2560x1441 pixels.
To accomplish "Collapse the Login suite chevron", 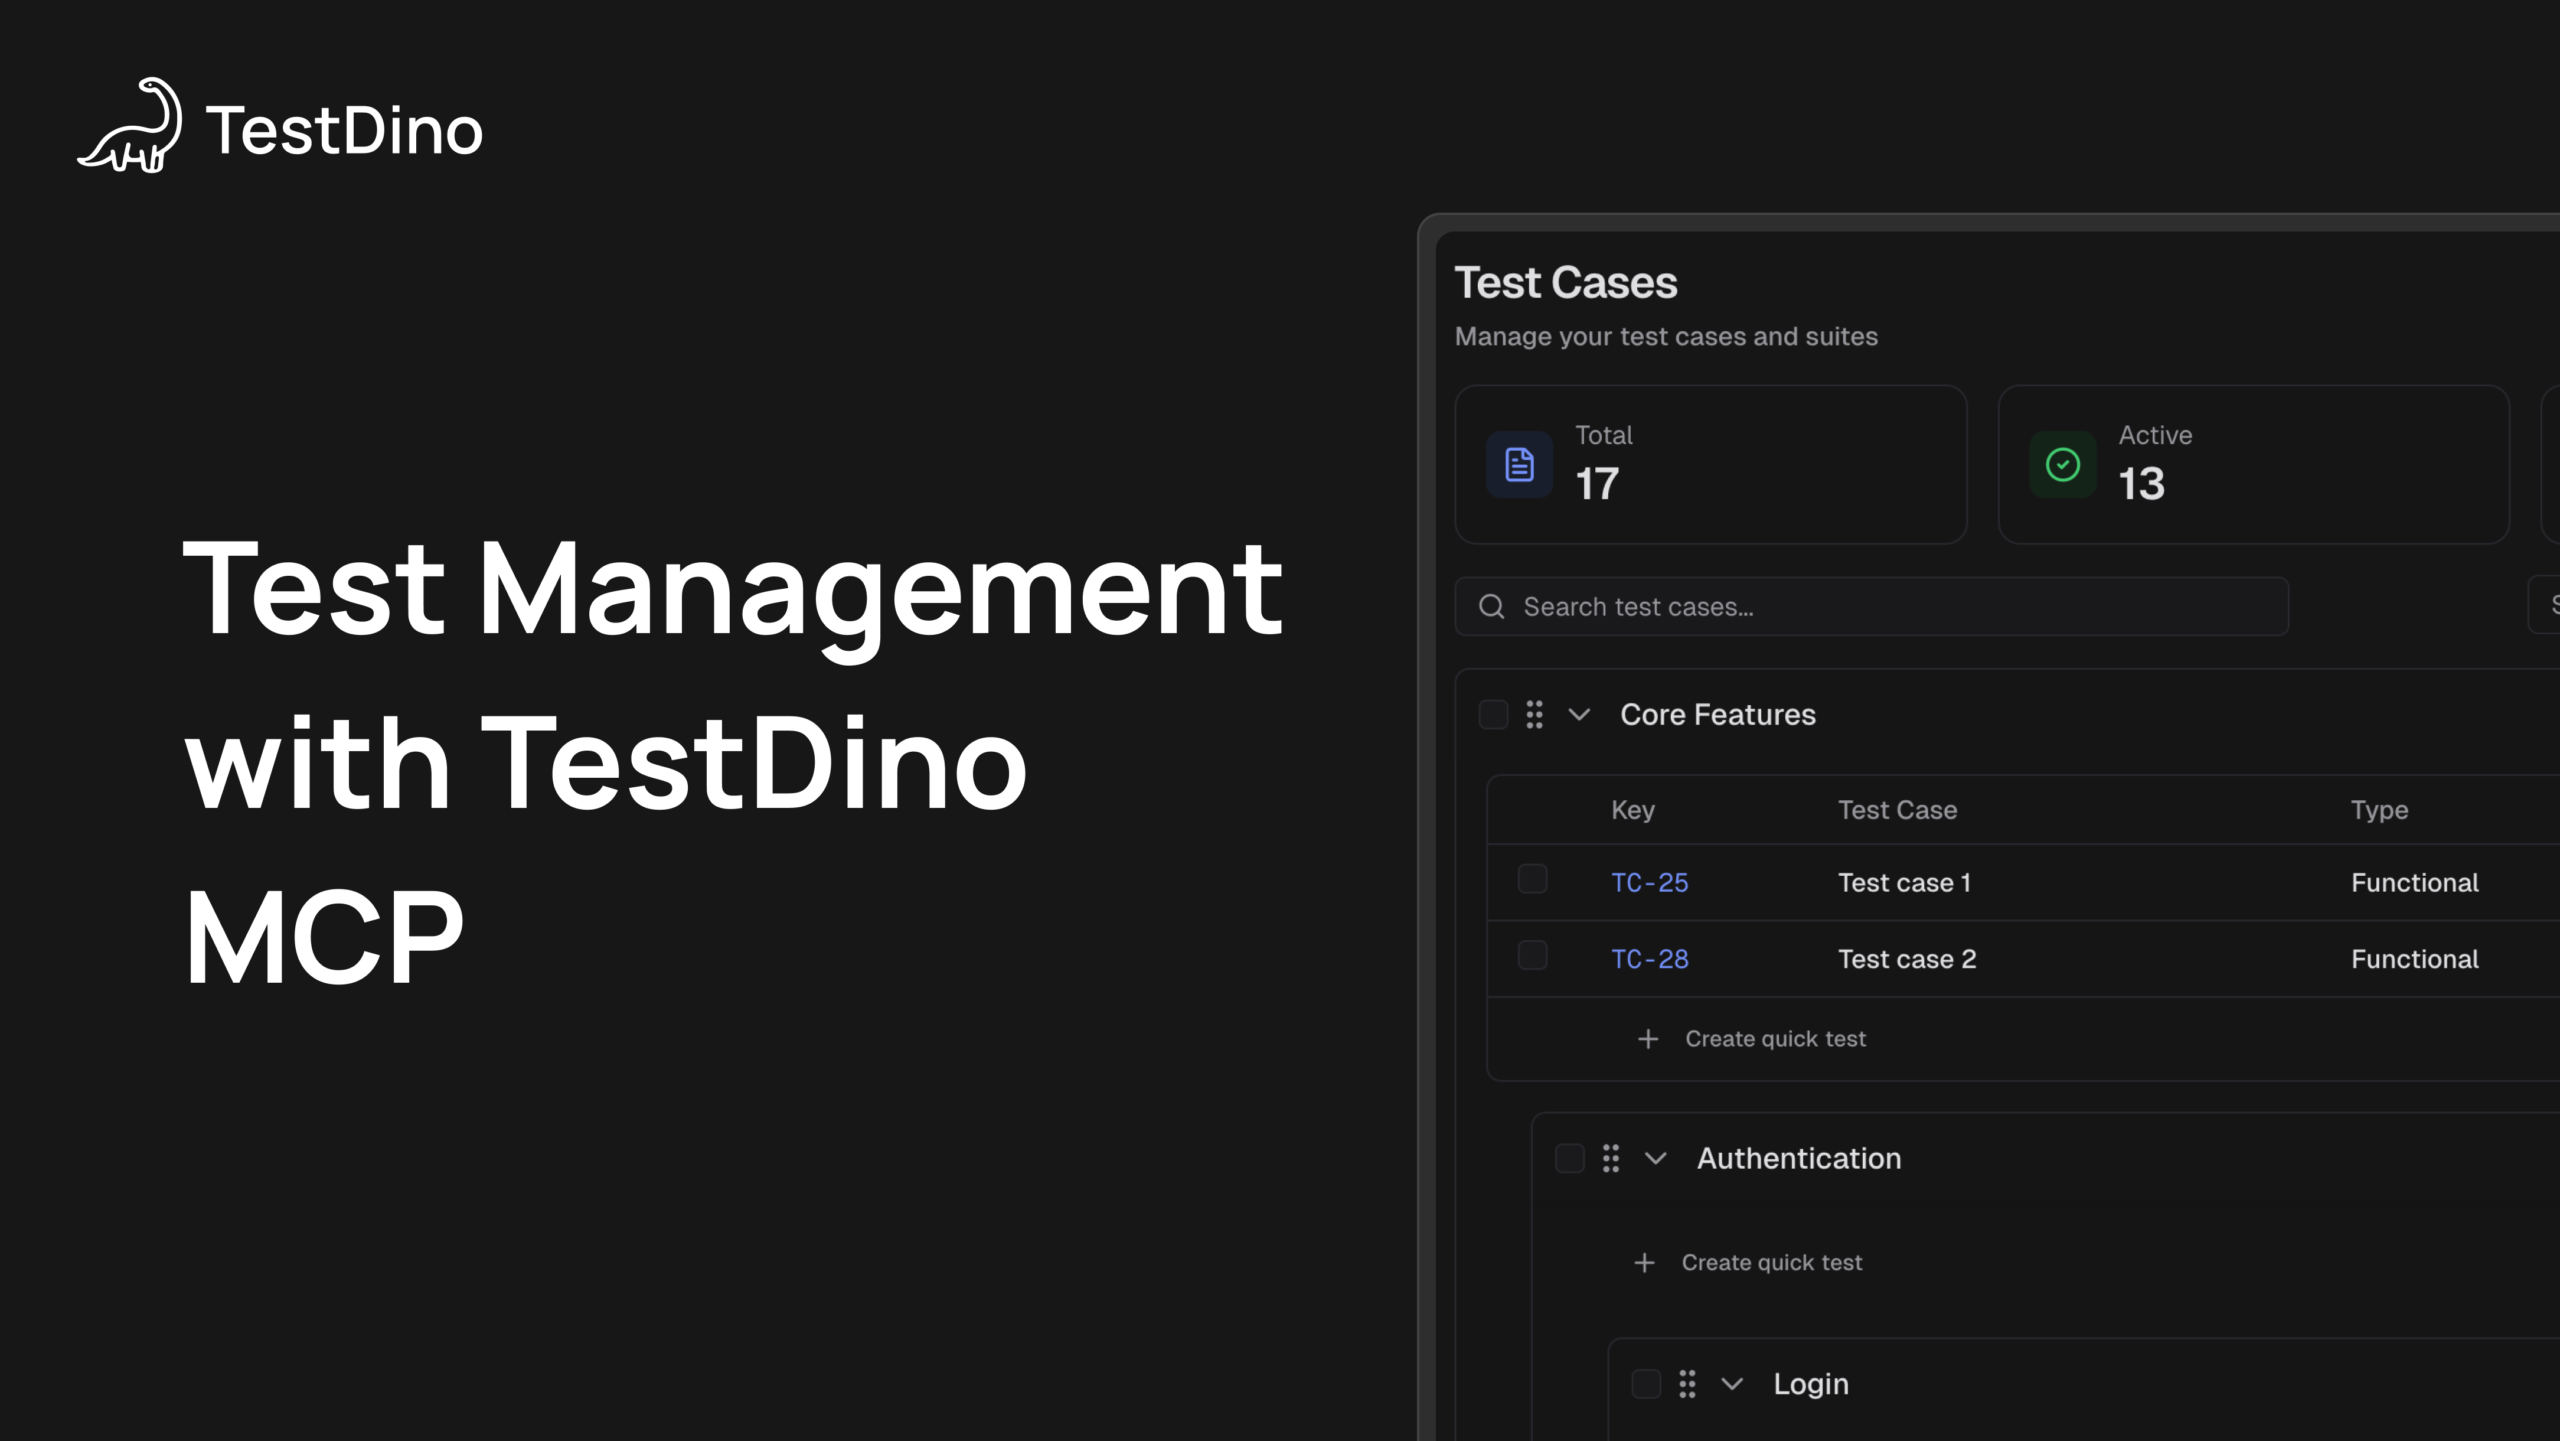I will pyautogui.click(x=1732, y=1384).
